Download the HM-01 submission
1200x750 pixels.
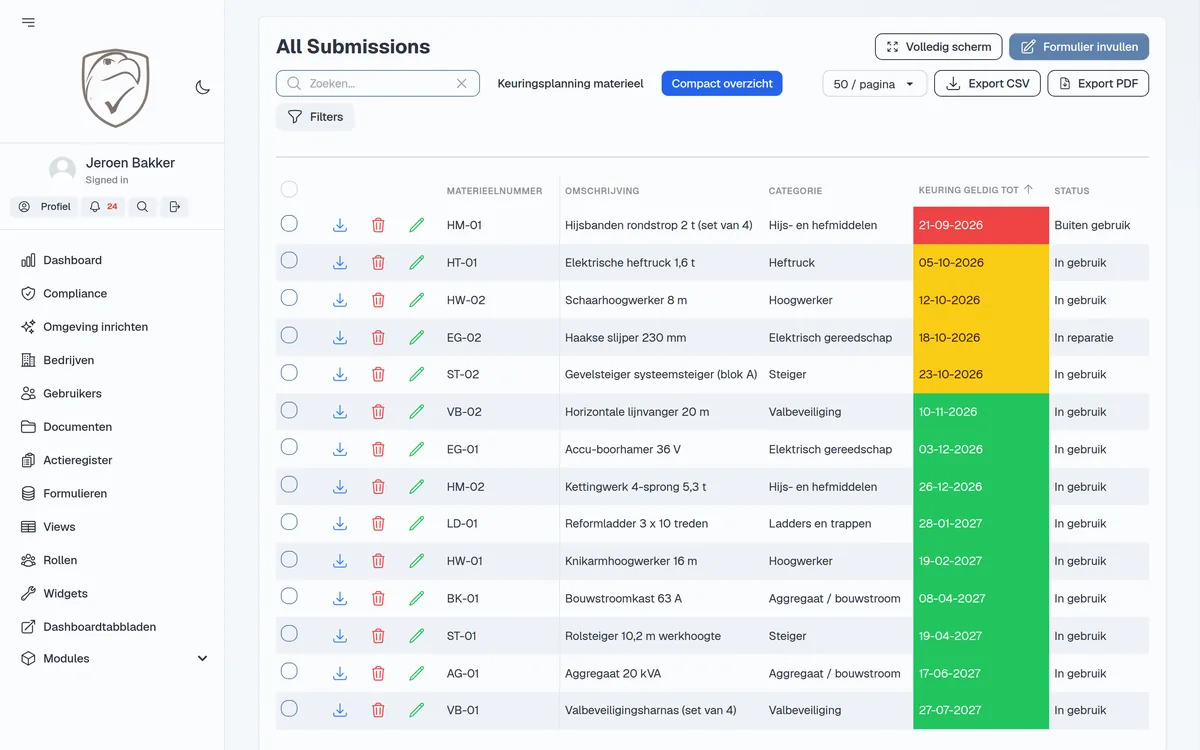(x=340, y=225)
